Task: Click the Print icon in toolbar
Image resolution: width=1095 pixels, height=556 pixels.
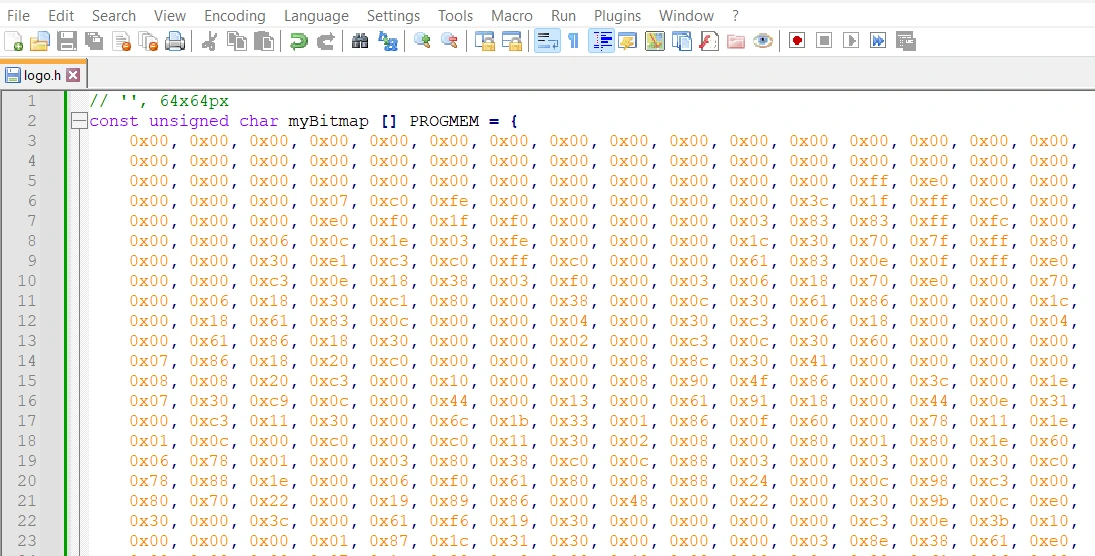Action: coord(175,41)
